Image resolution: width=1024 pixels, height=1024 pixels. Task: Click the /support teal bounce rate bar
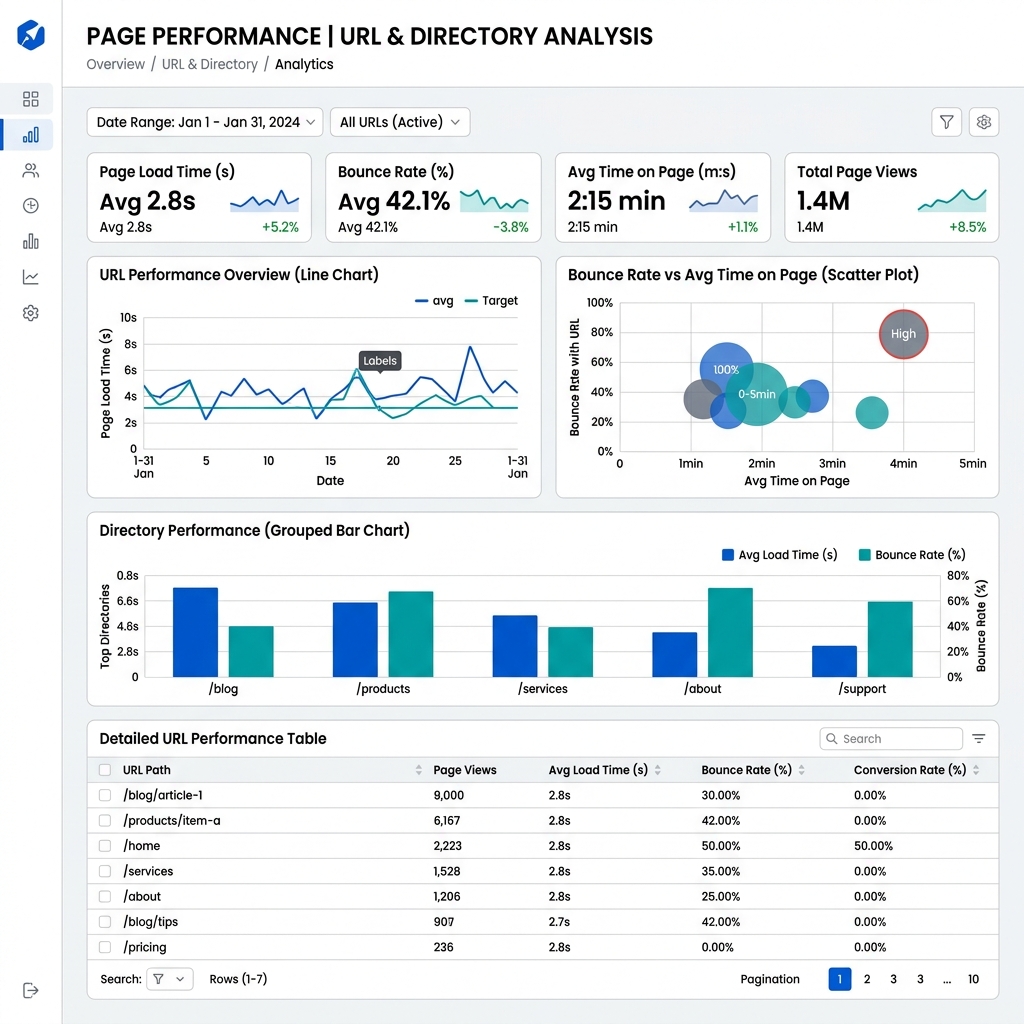click(x=890, y=639)
